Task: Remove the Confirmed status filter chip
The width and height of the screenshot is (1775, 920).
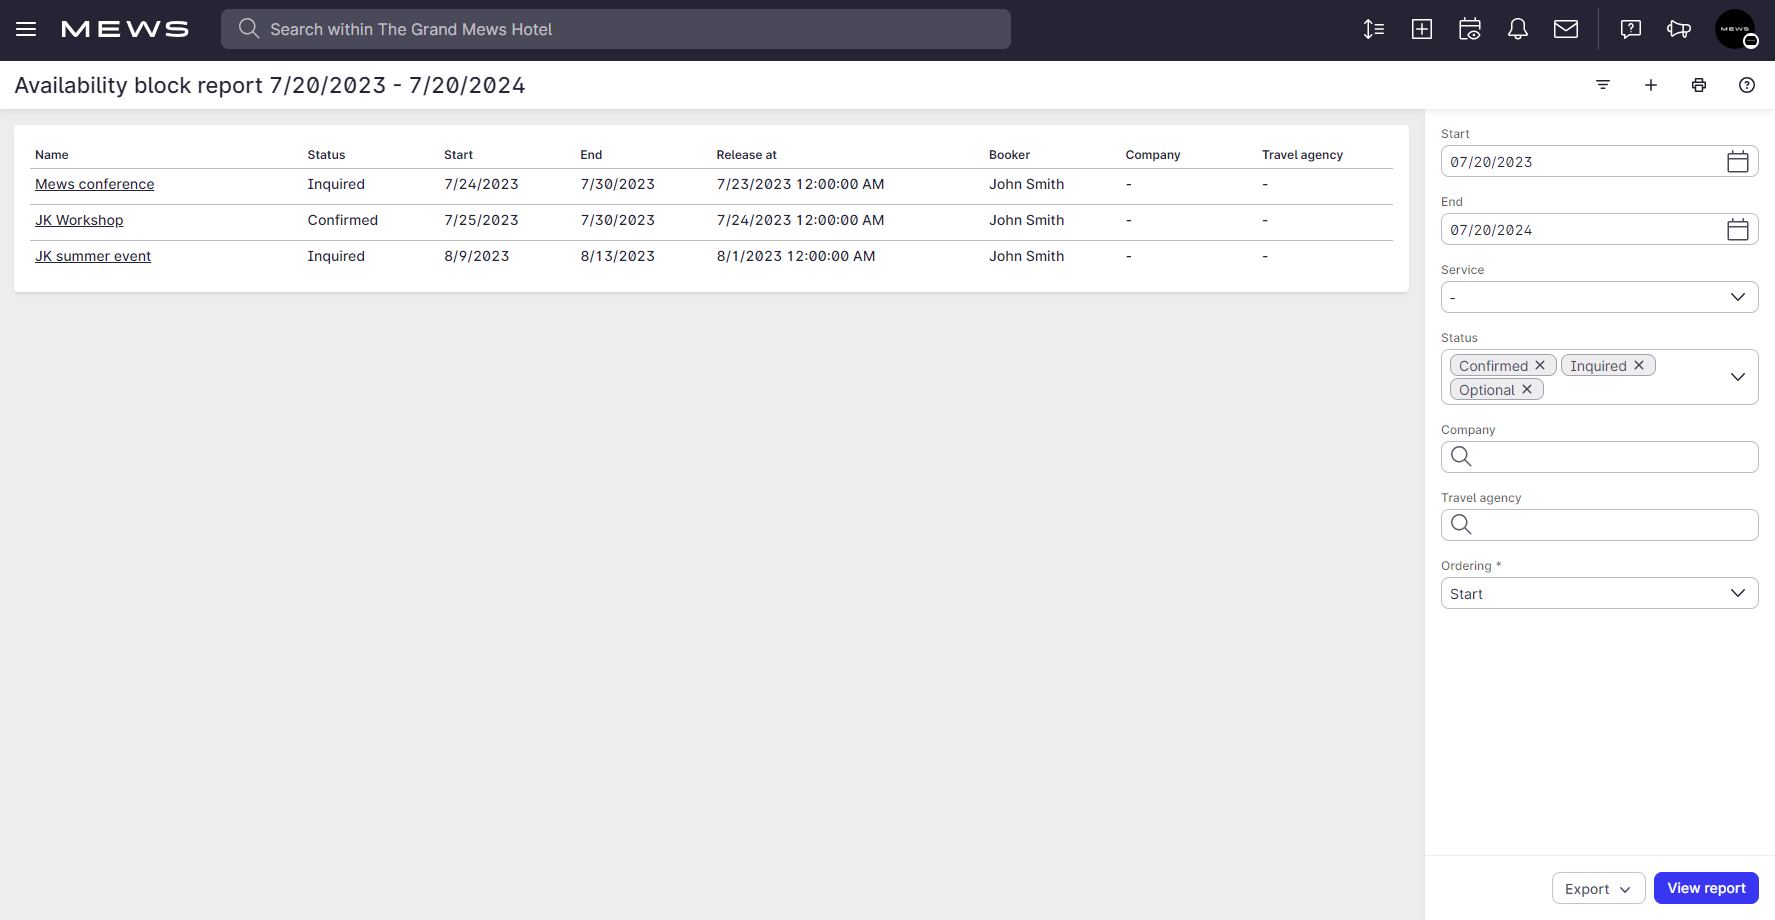Action: 1540,365
